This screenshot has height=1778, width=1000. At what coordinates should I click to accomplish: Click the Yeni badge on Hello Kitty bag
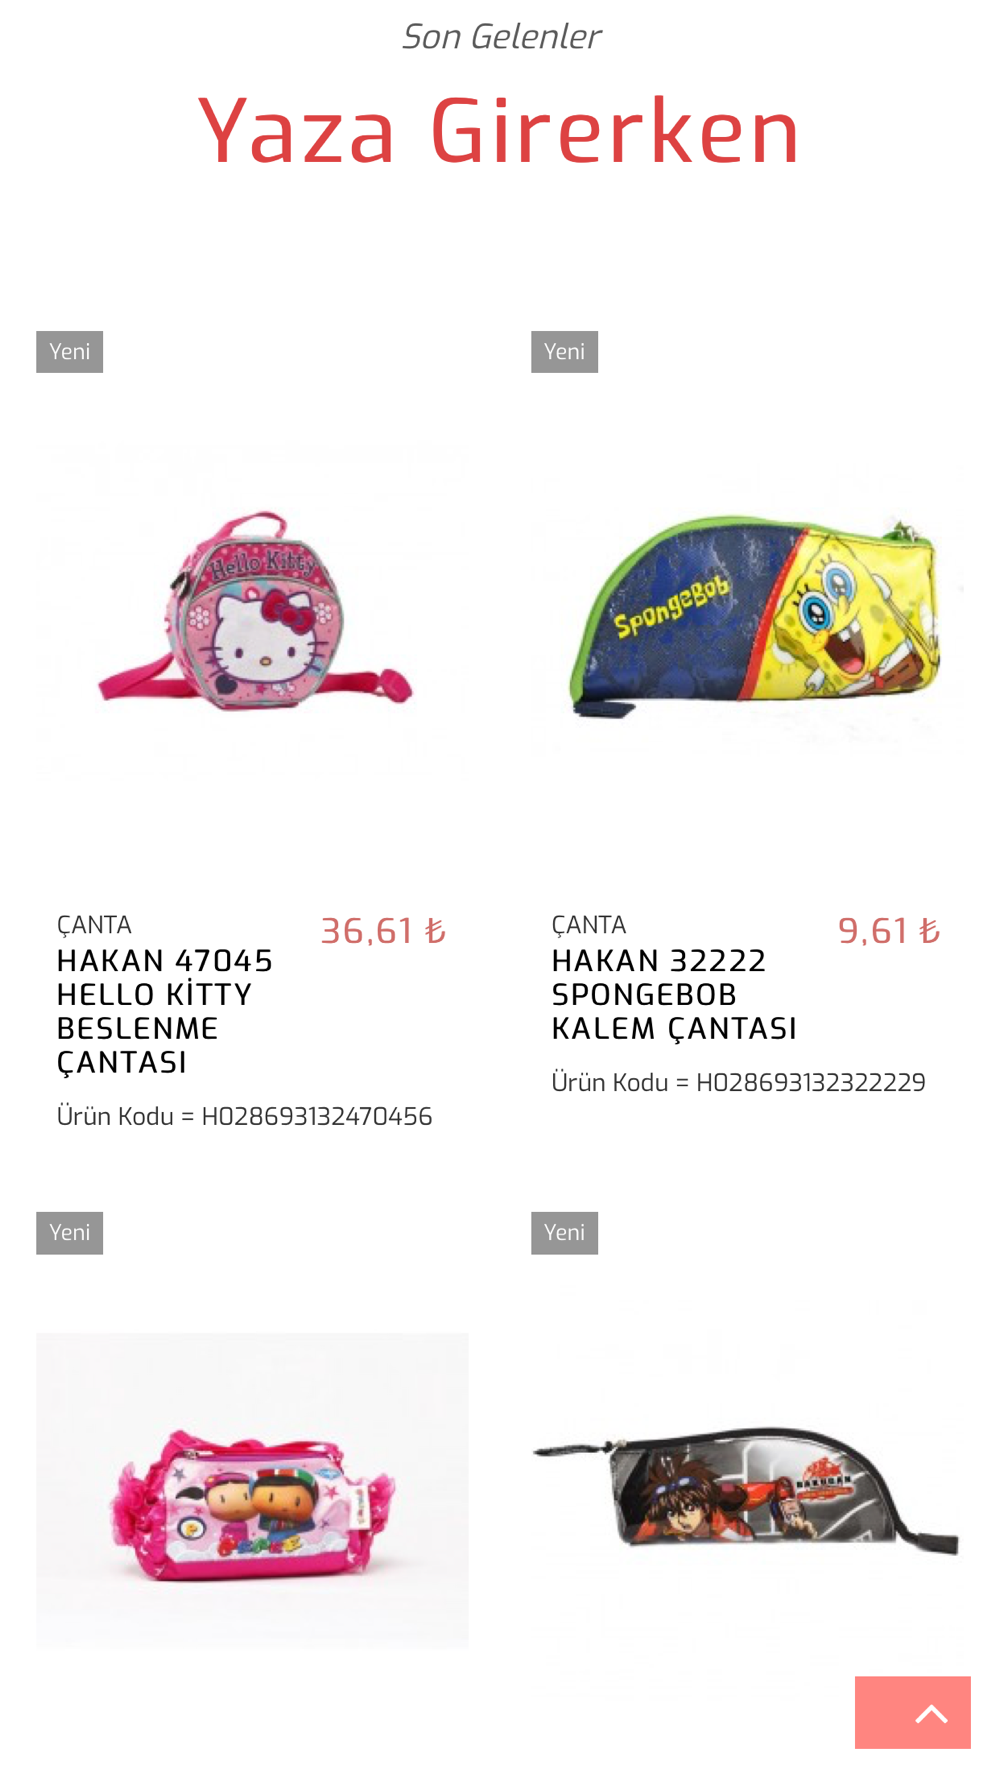click(69, 352)
